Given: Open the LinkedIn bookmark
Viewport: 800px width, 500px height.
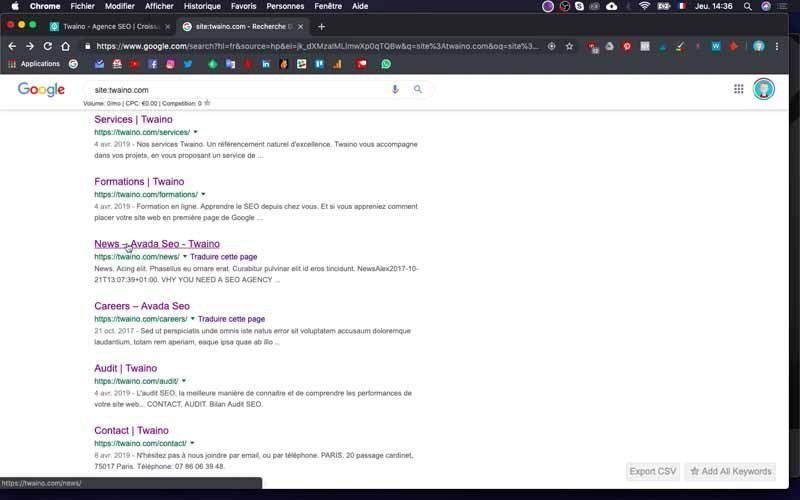Looking at the screenshot, I should coord(266,64).
